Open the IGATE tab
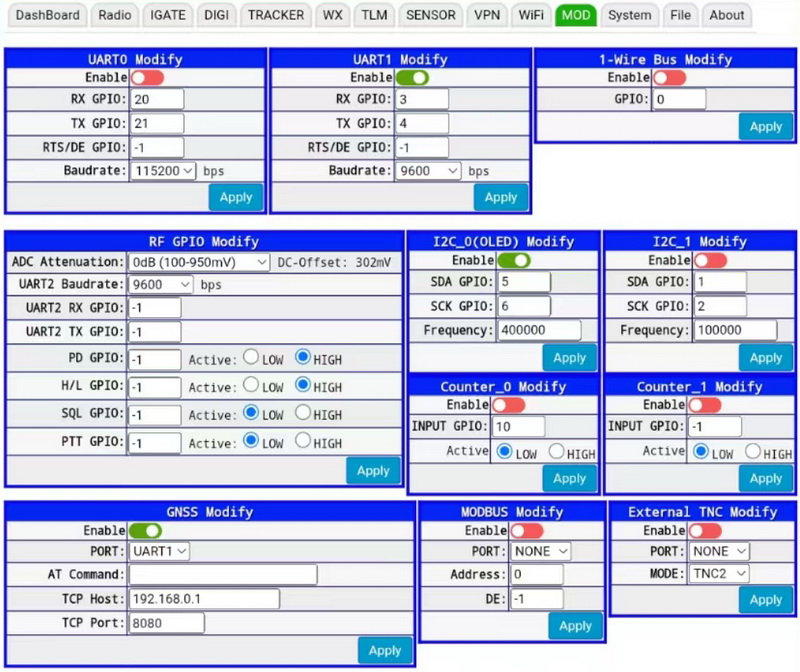Screen dimensions: 800x672 coord(167,15)
